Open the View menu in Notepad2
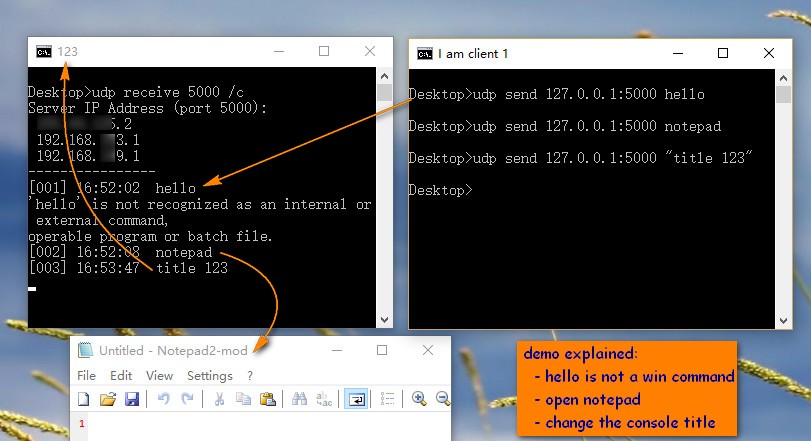 pos(159,375)
